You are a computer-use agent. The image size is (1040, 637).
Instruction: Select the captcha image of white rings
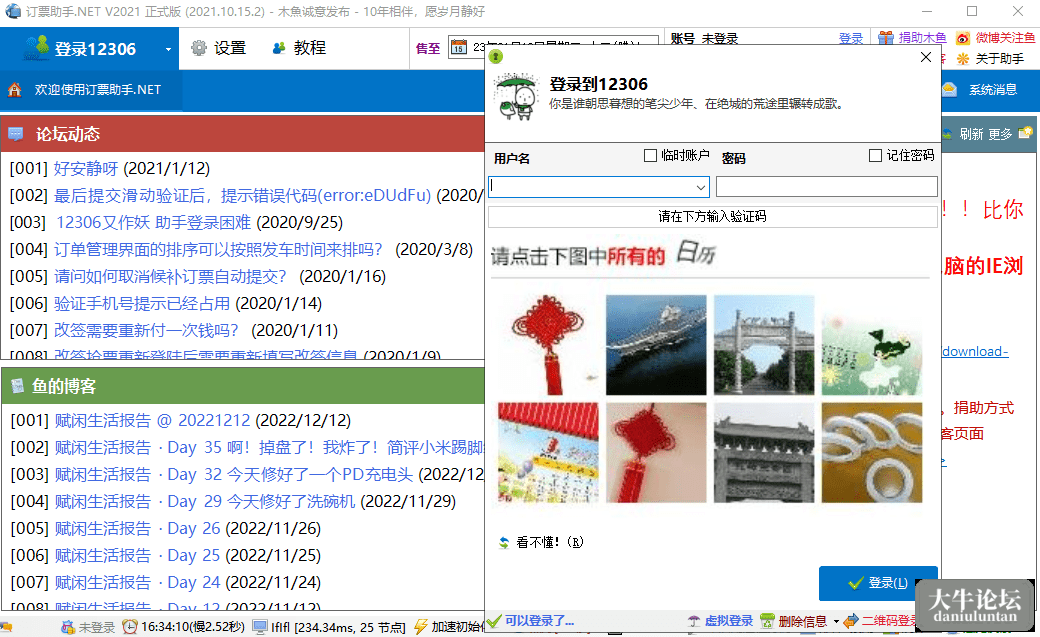872,453
